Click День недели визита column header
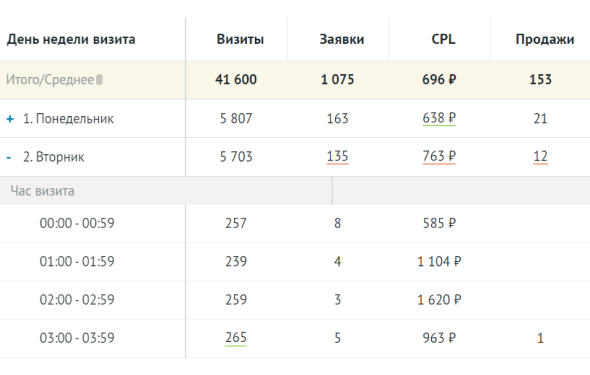Viewport: 590px width, 375px height. (x=71, y=39)
